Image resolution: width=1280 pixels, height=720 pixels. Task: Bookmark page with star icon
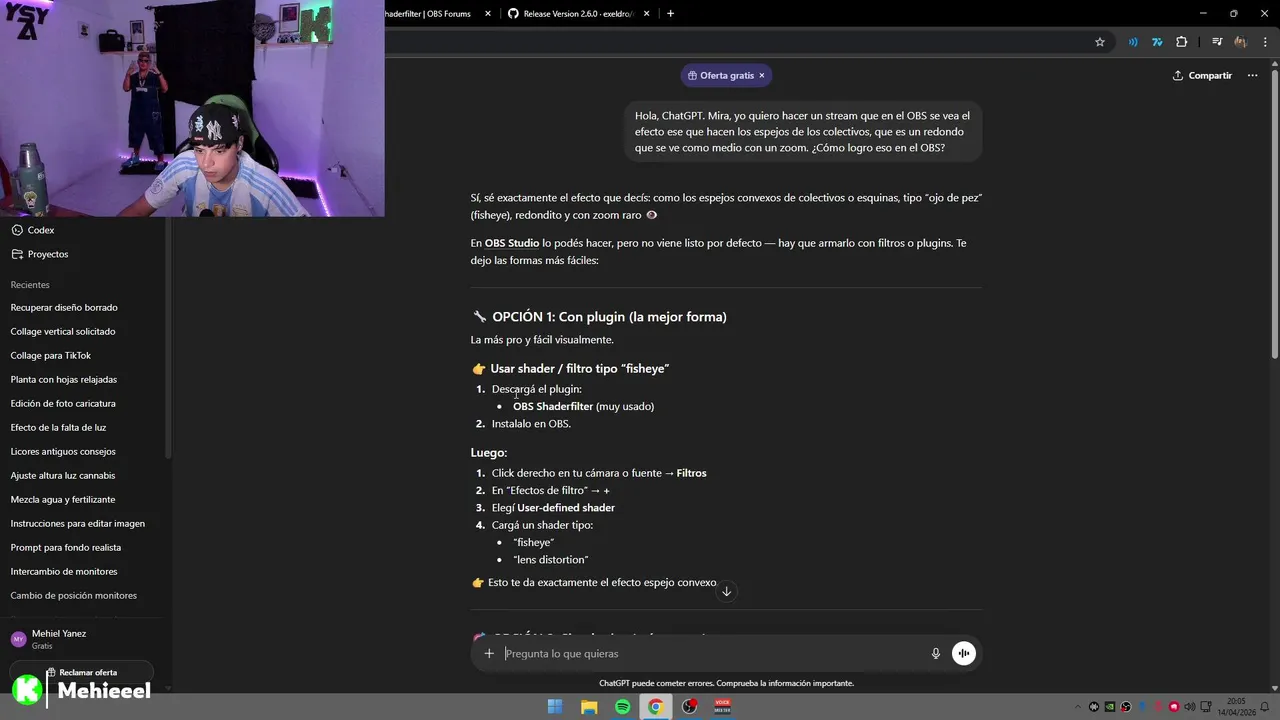pyautogui.click(x=1100, y=42)
